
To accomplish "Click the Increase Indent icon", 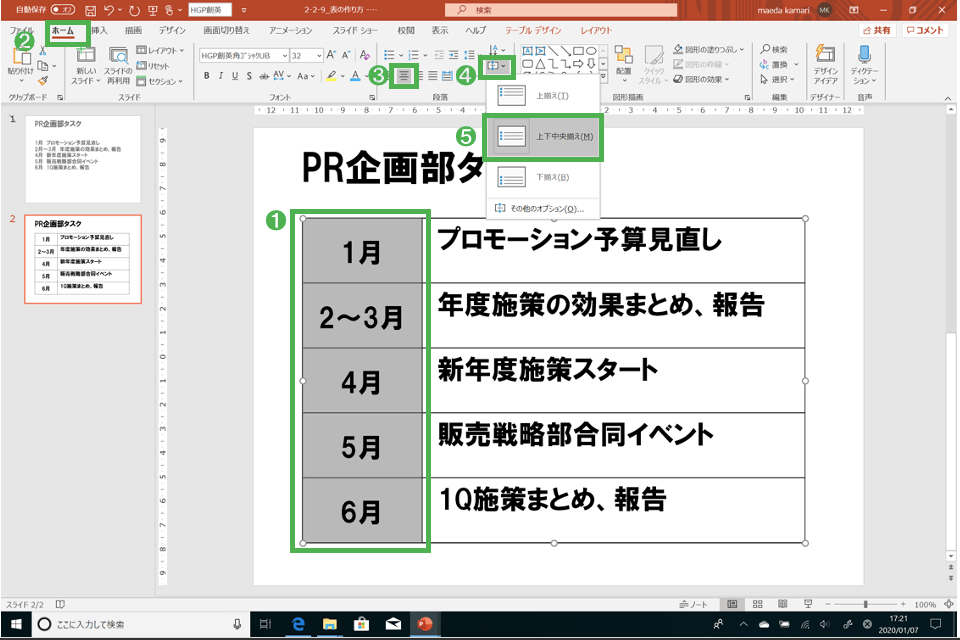I will 454,55.
